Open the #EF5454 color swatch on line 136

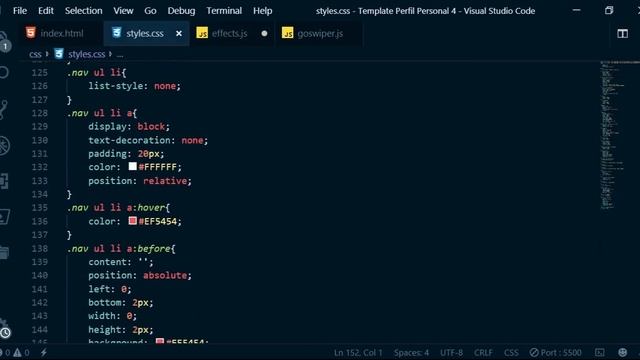(133, 221)
